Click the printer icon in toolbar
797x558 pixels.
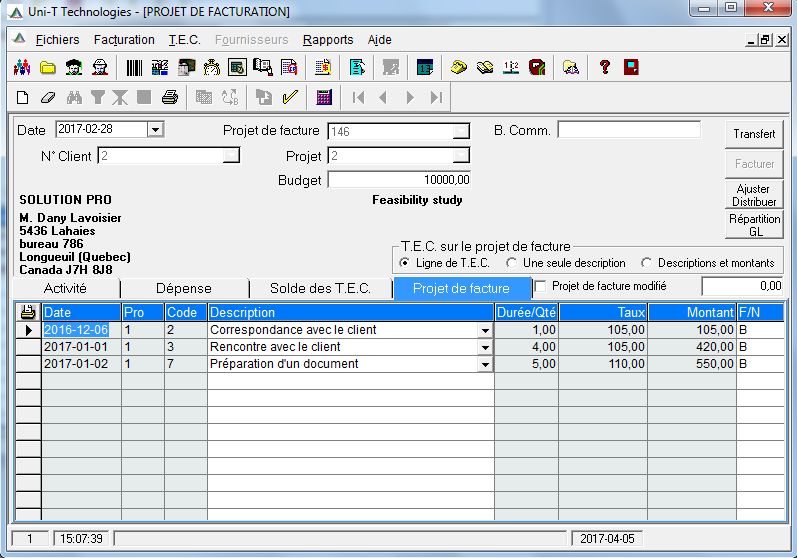[x=170, y=97]
